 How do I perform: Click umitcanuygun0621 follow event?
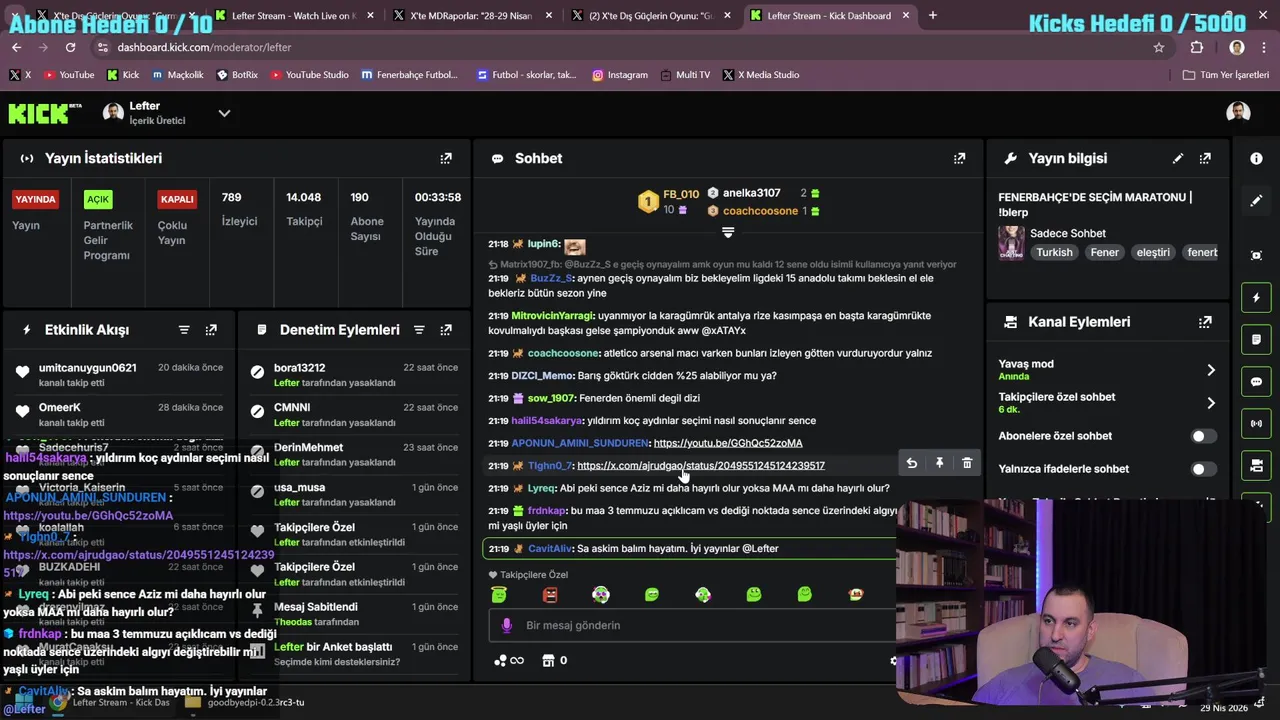tap(120, 375)
